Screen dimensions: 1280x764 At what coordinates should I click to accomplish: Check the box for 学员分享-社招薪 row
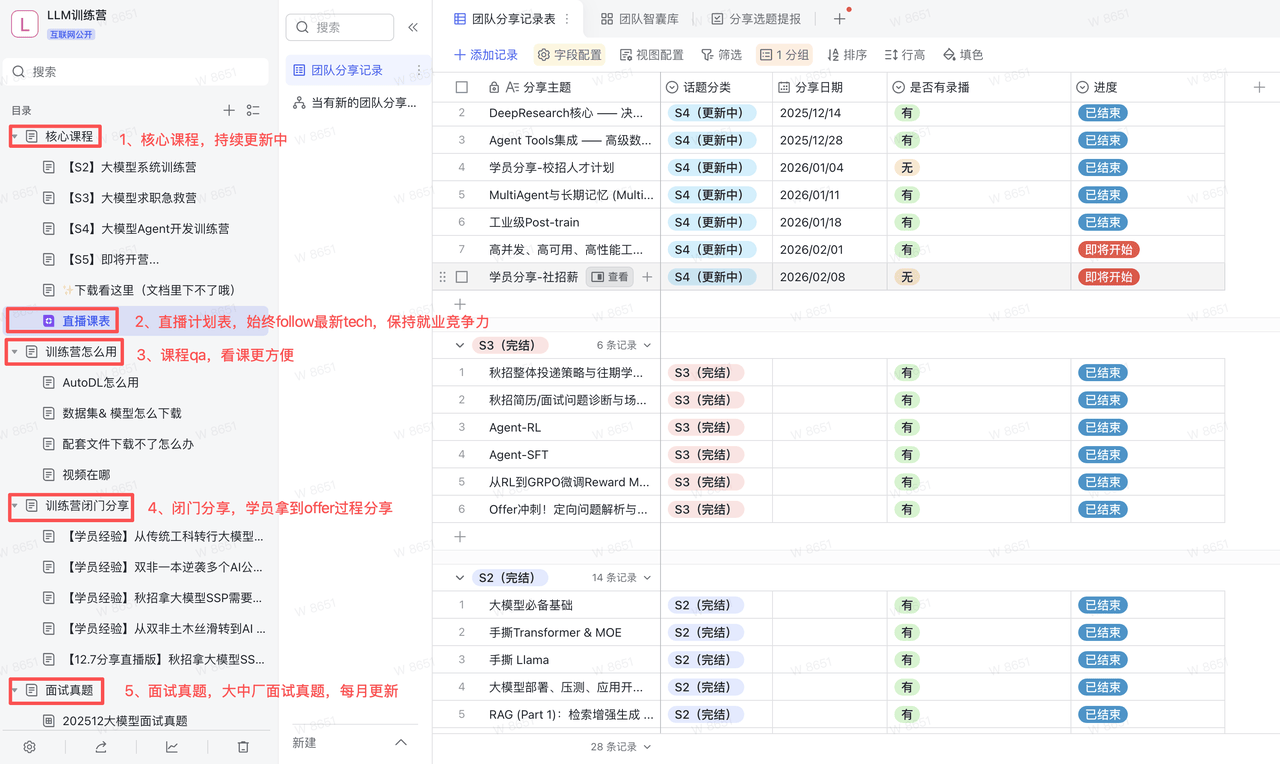click(462, 277)
